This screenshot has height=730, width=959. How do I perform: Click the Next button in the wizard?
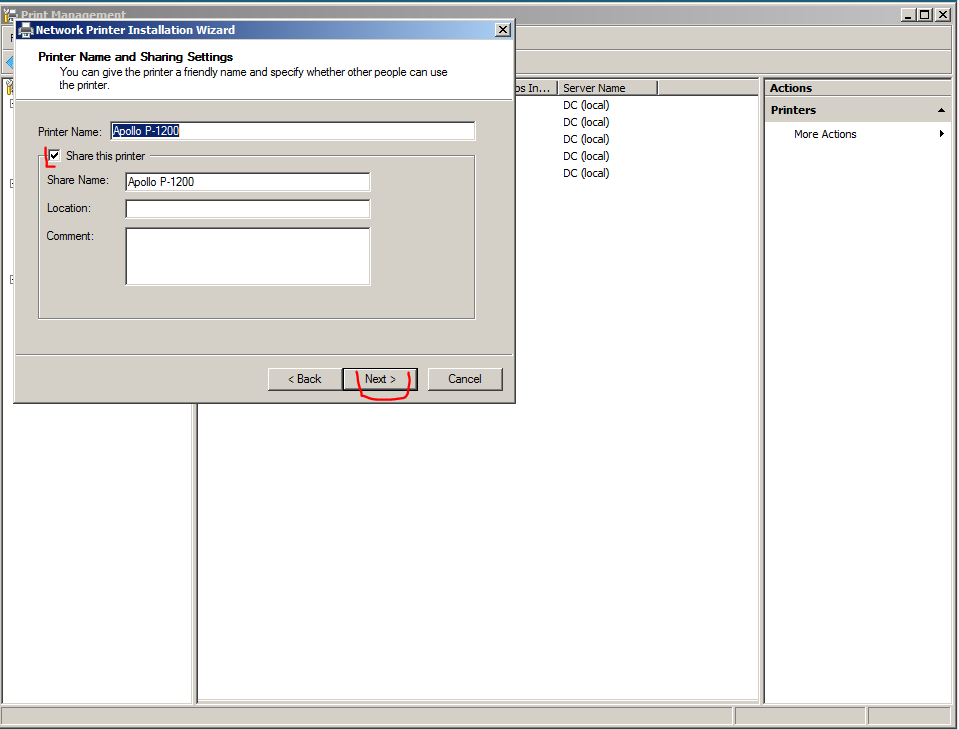click(x=380, y=379)
